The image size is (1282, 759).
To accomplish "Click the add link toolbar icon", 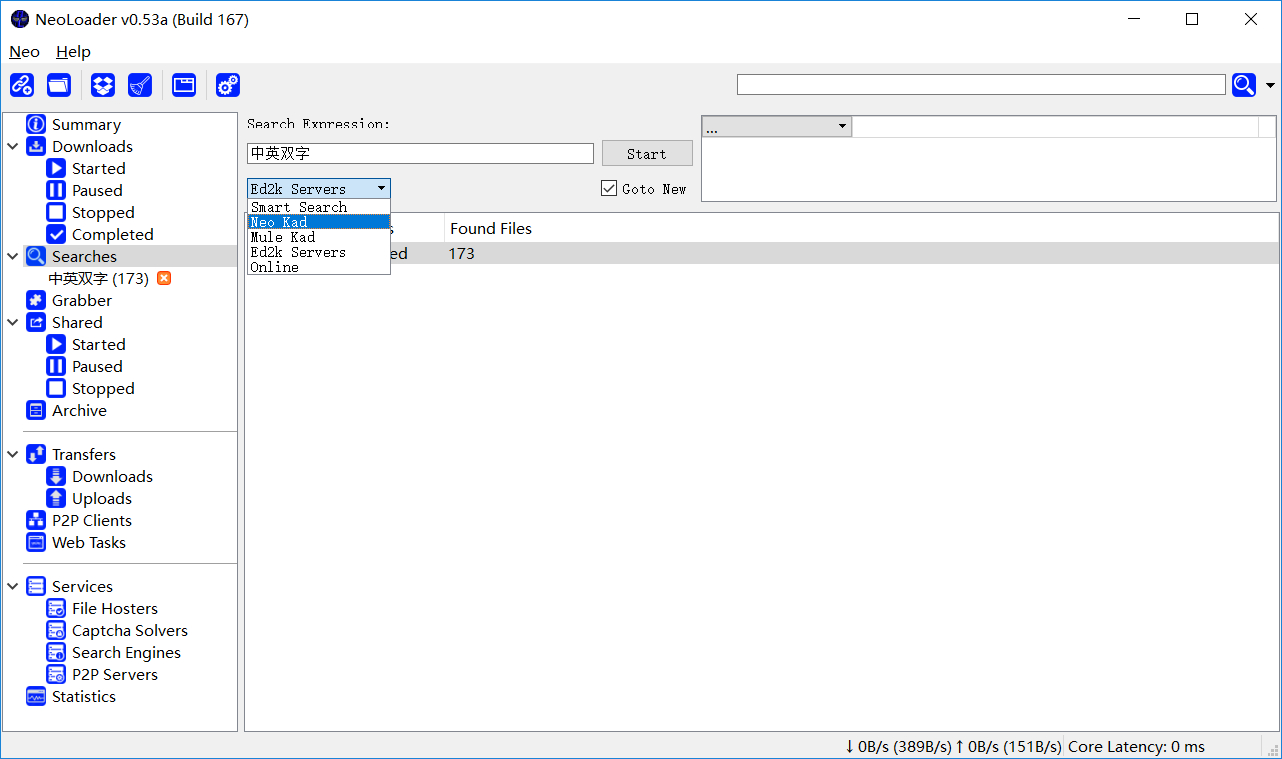I will (22, 85).
